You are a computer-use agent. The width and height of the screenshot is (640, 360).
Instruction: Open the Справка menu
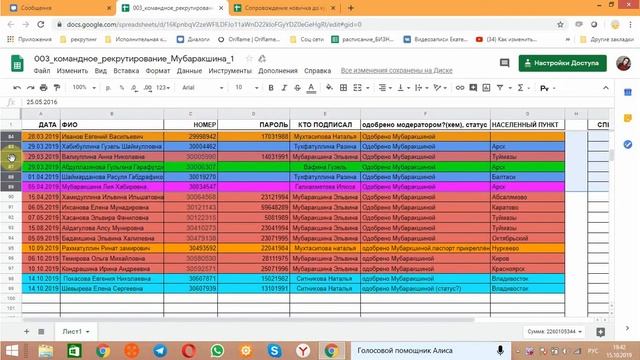(317, 71)
